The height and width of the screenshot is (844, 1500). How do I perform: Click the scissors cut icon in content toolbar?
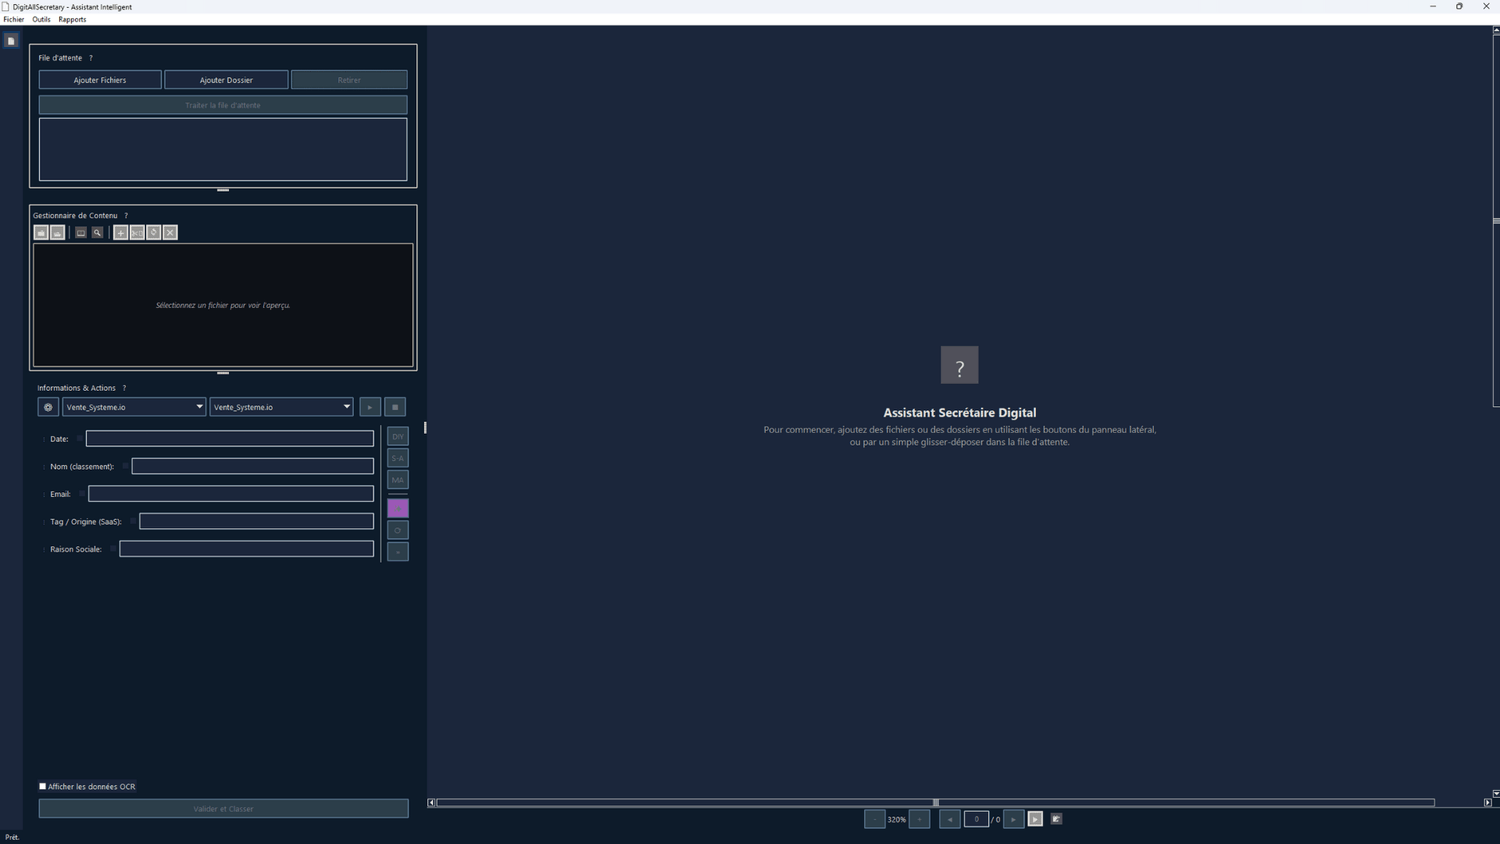point(137,233)
